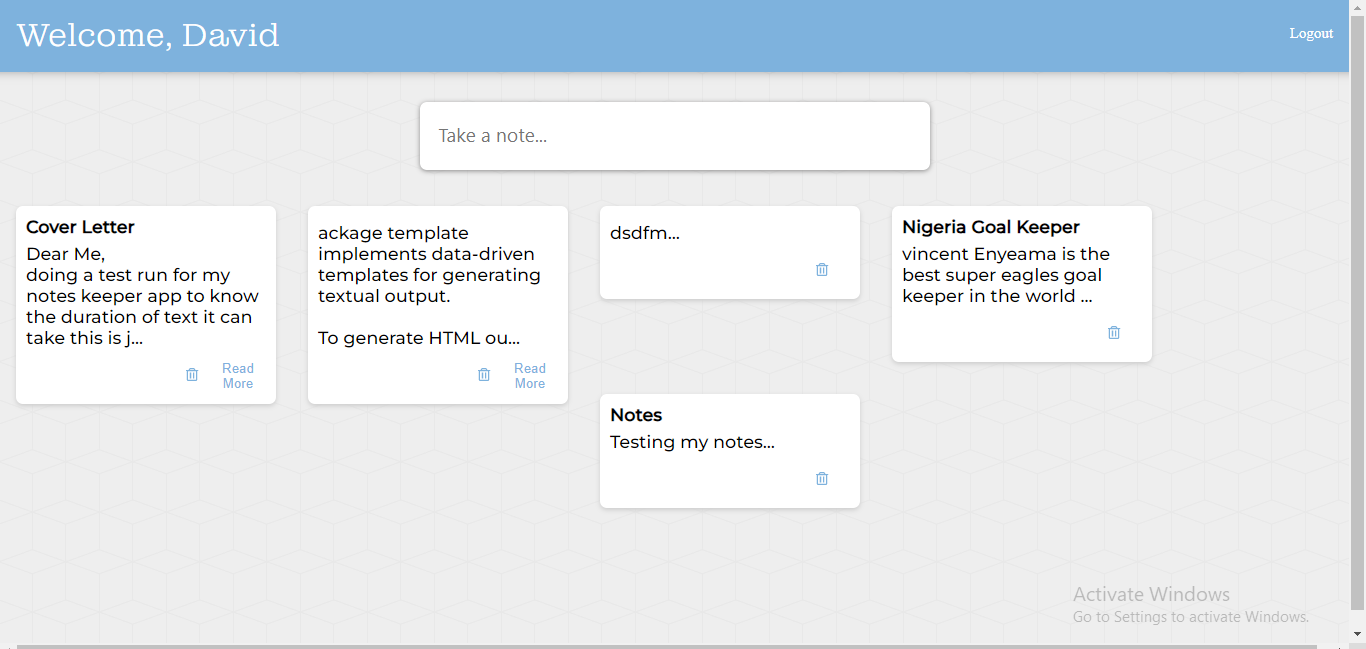Click the 'ackage template implements' note text
The width and height of the screenshot is (1366, 649).
(428, 265)
